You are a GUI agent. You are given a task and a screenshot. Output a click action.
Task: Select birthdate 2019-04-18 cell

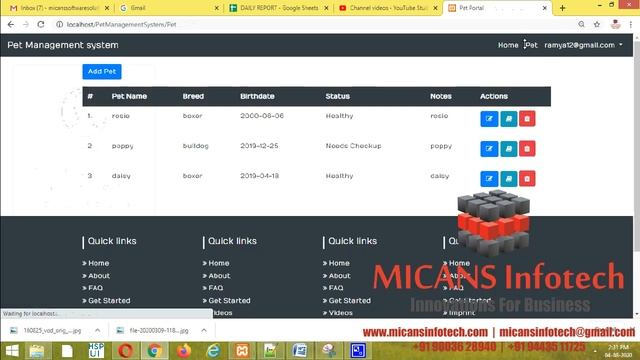(259, 176)
